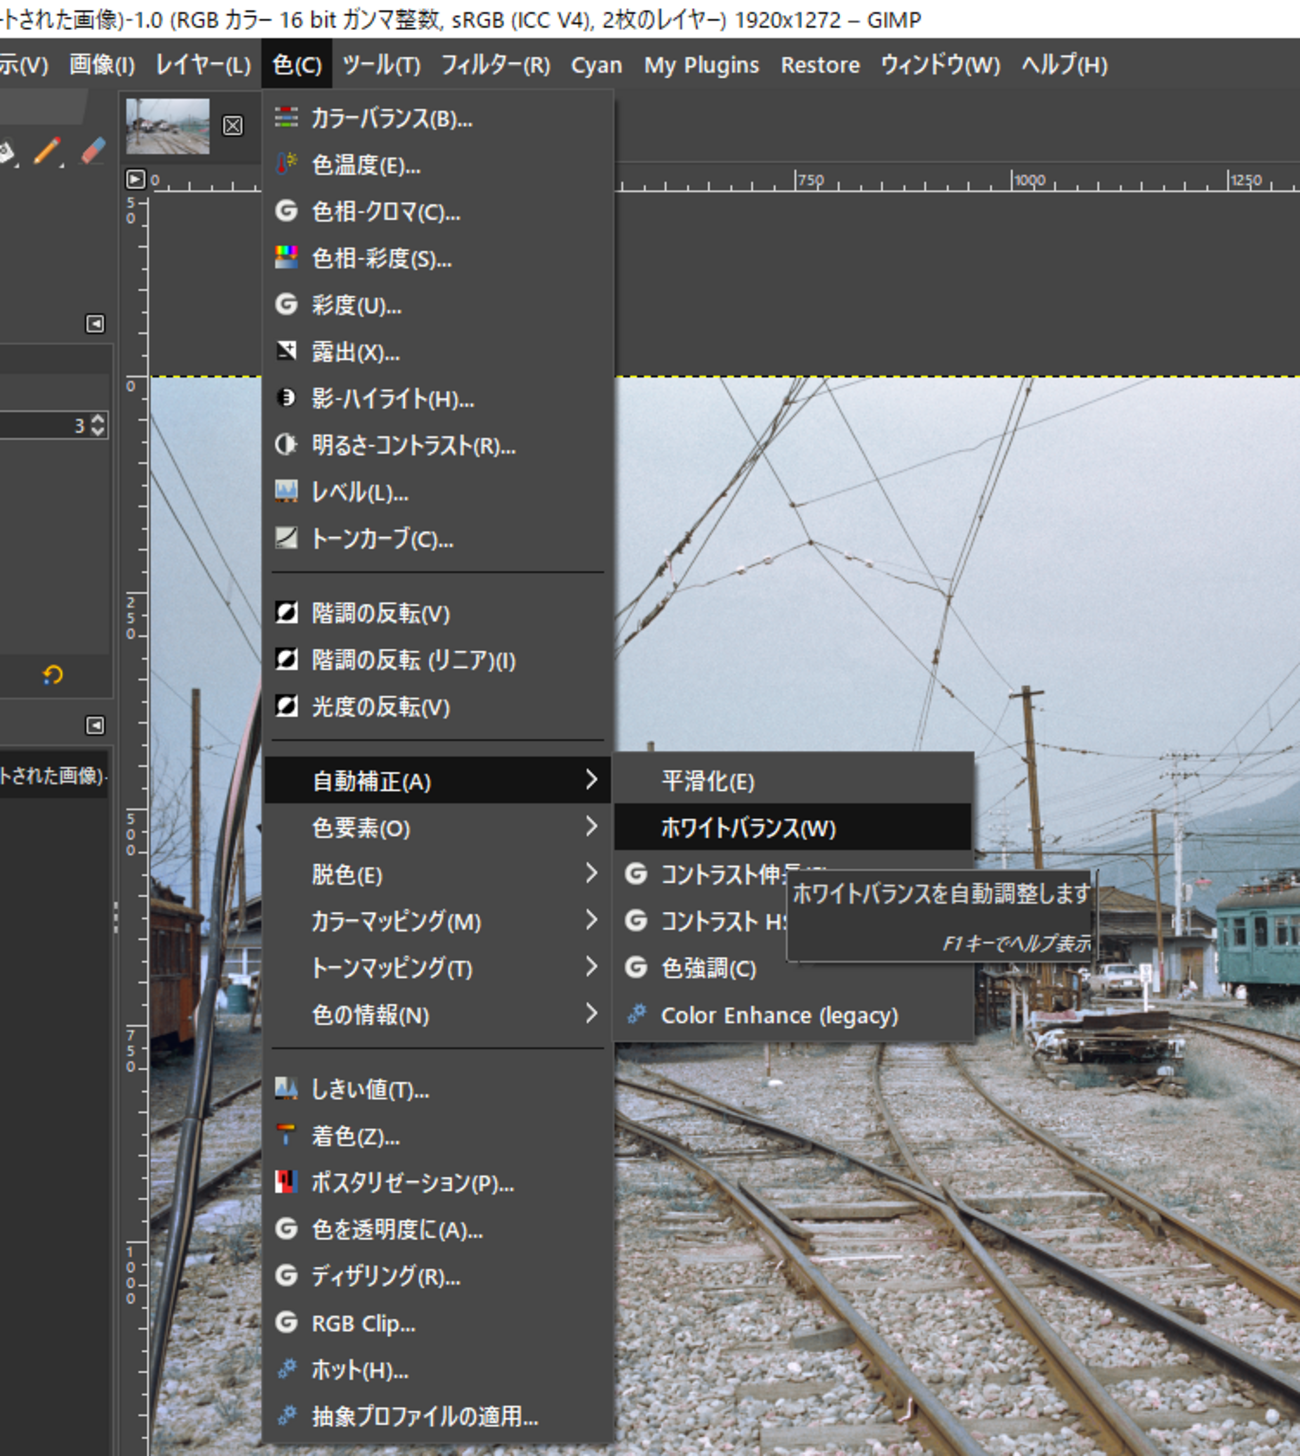Select the pencil tool icon

click(47, 151)
